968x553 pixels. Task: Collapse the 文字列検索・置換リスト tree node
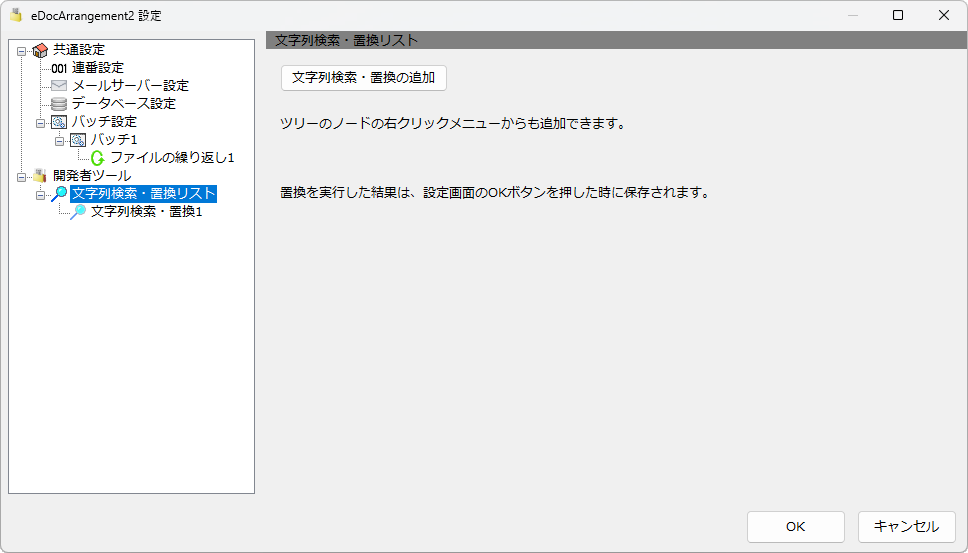40,195
